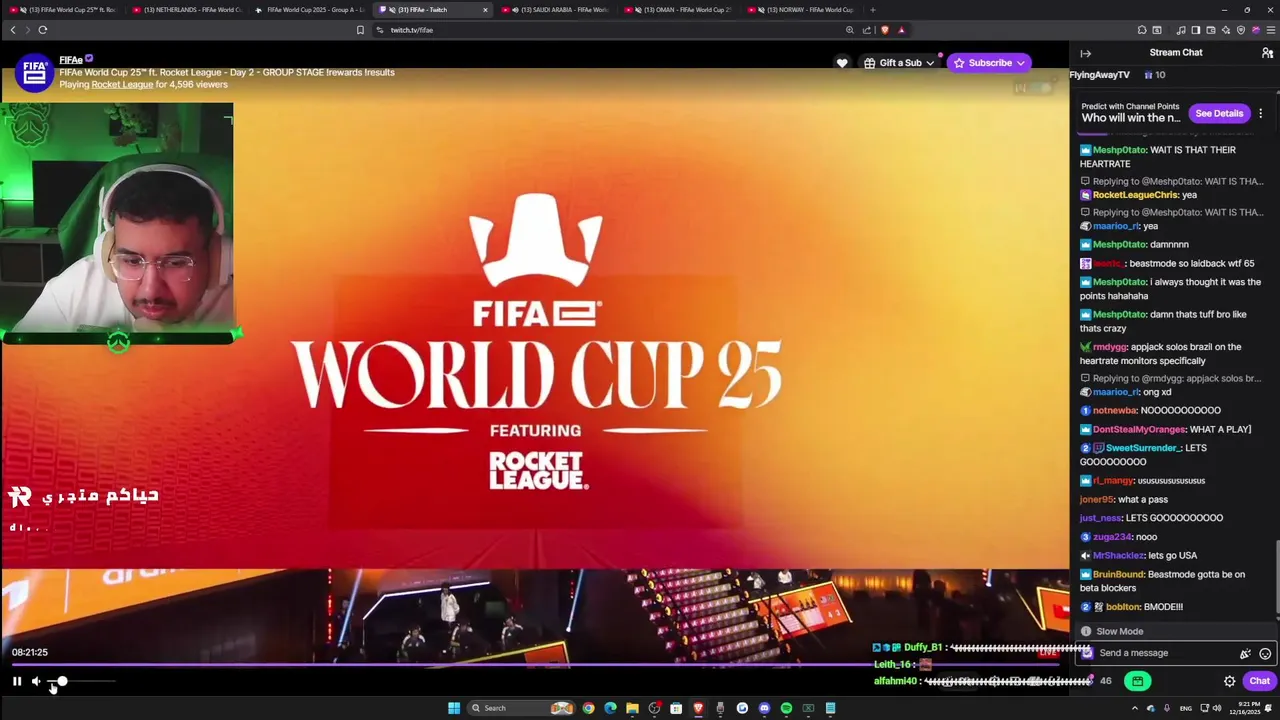The width and height of the screenshot is (1280, 720).
Task: Open the Windows Start menu
Action: tap(454, 708)
